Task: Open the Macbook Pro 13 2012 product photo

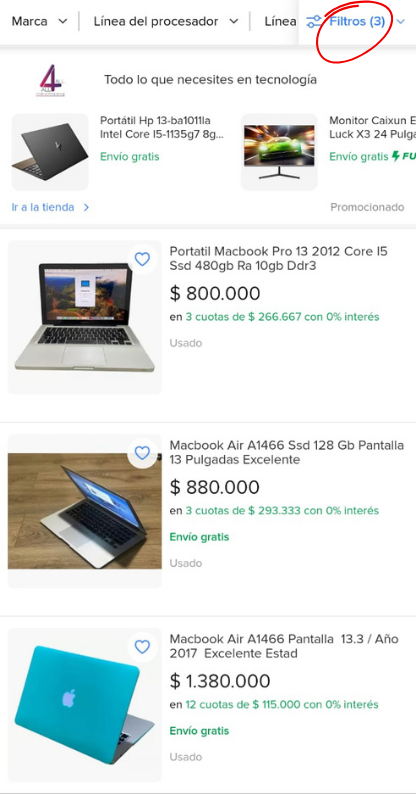Action: 85,317
